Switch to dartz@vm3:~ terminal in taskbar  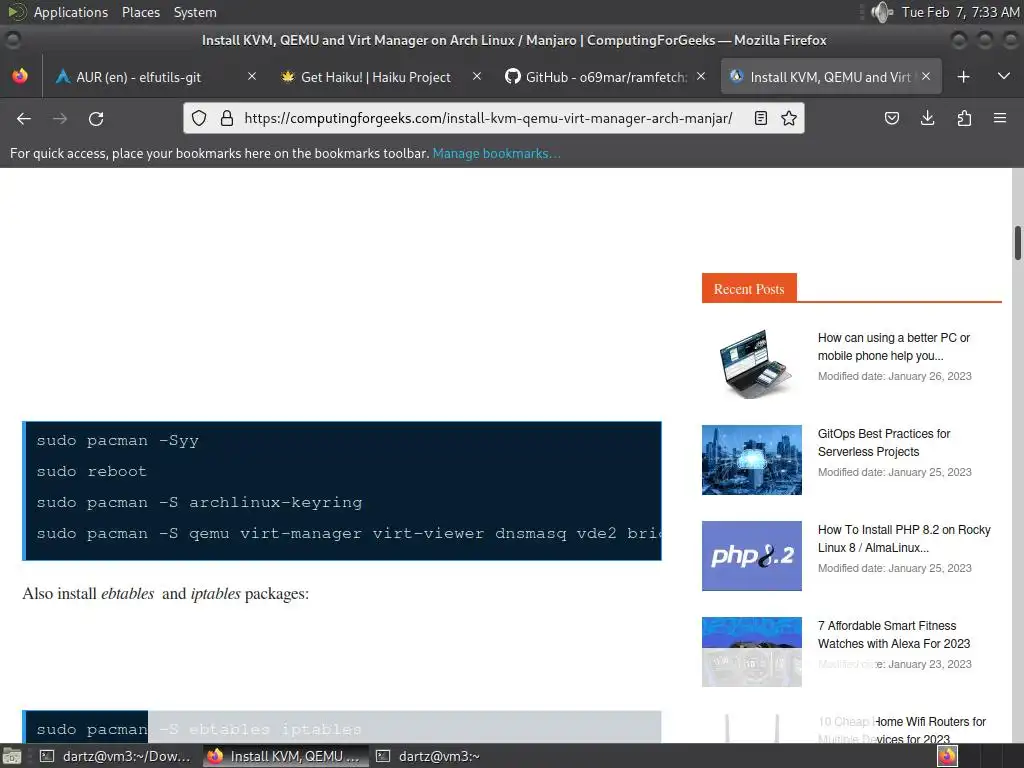428,756
